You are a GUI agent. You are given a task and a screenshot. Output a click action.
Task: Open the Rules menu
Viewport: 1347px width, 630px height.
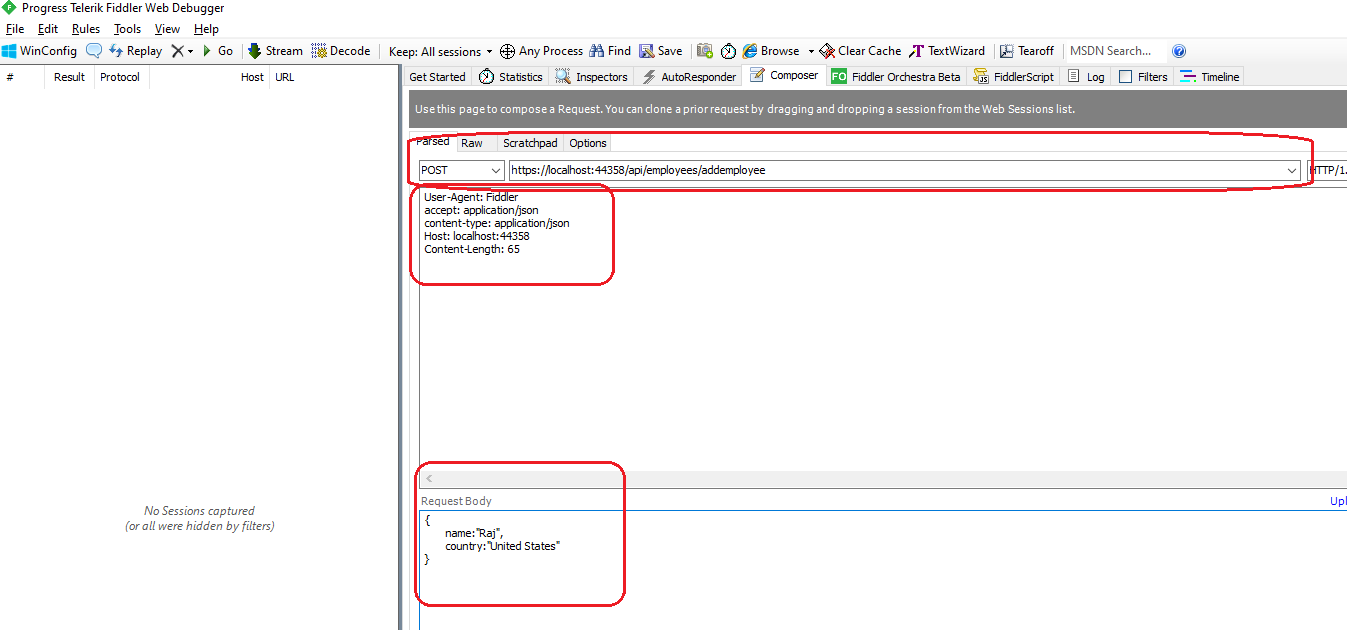(x=86, y=29)
